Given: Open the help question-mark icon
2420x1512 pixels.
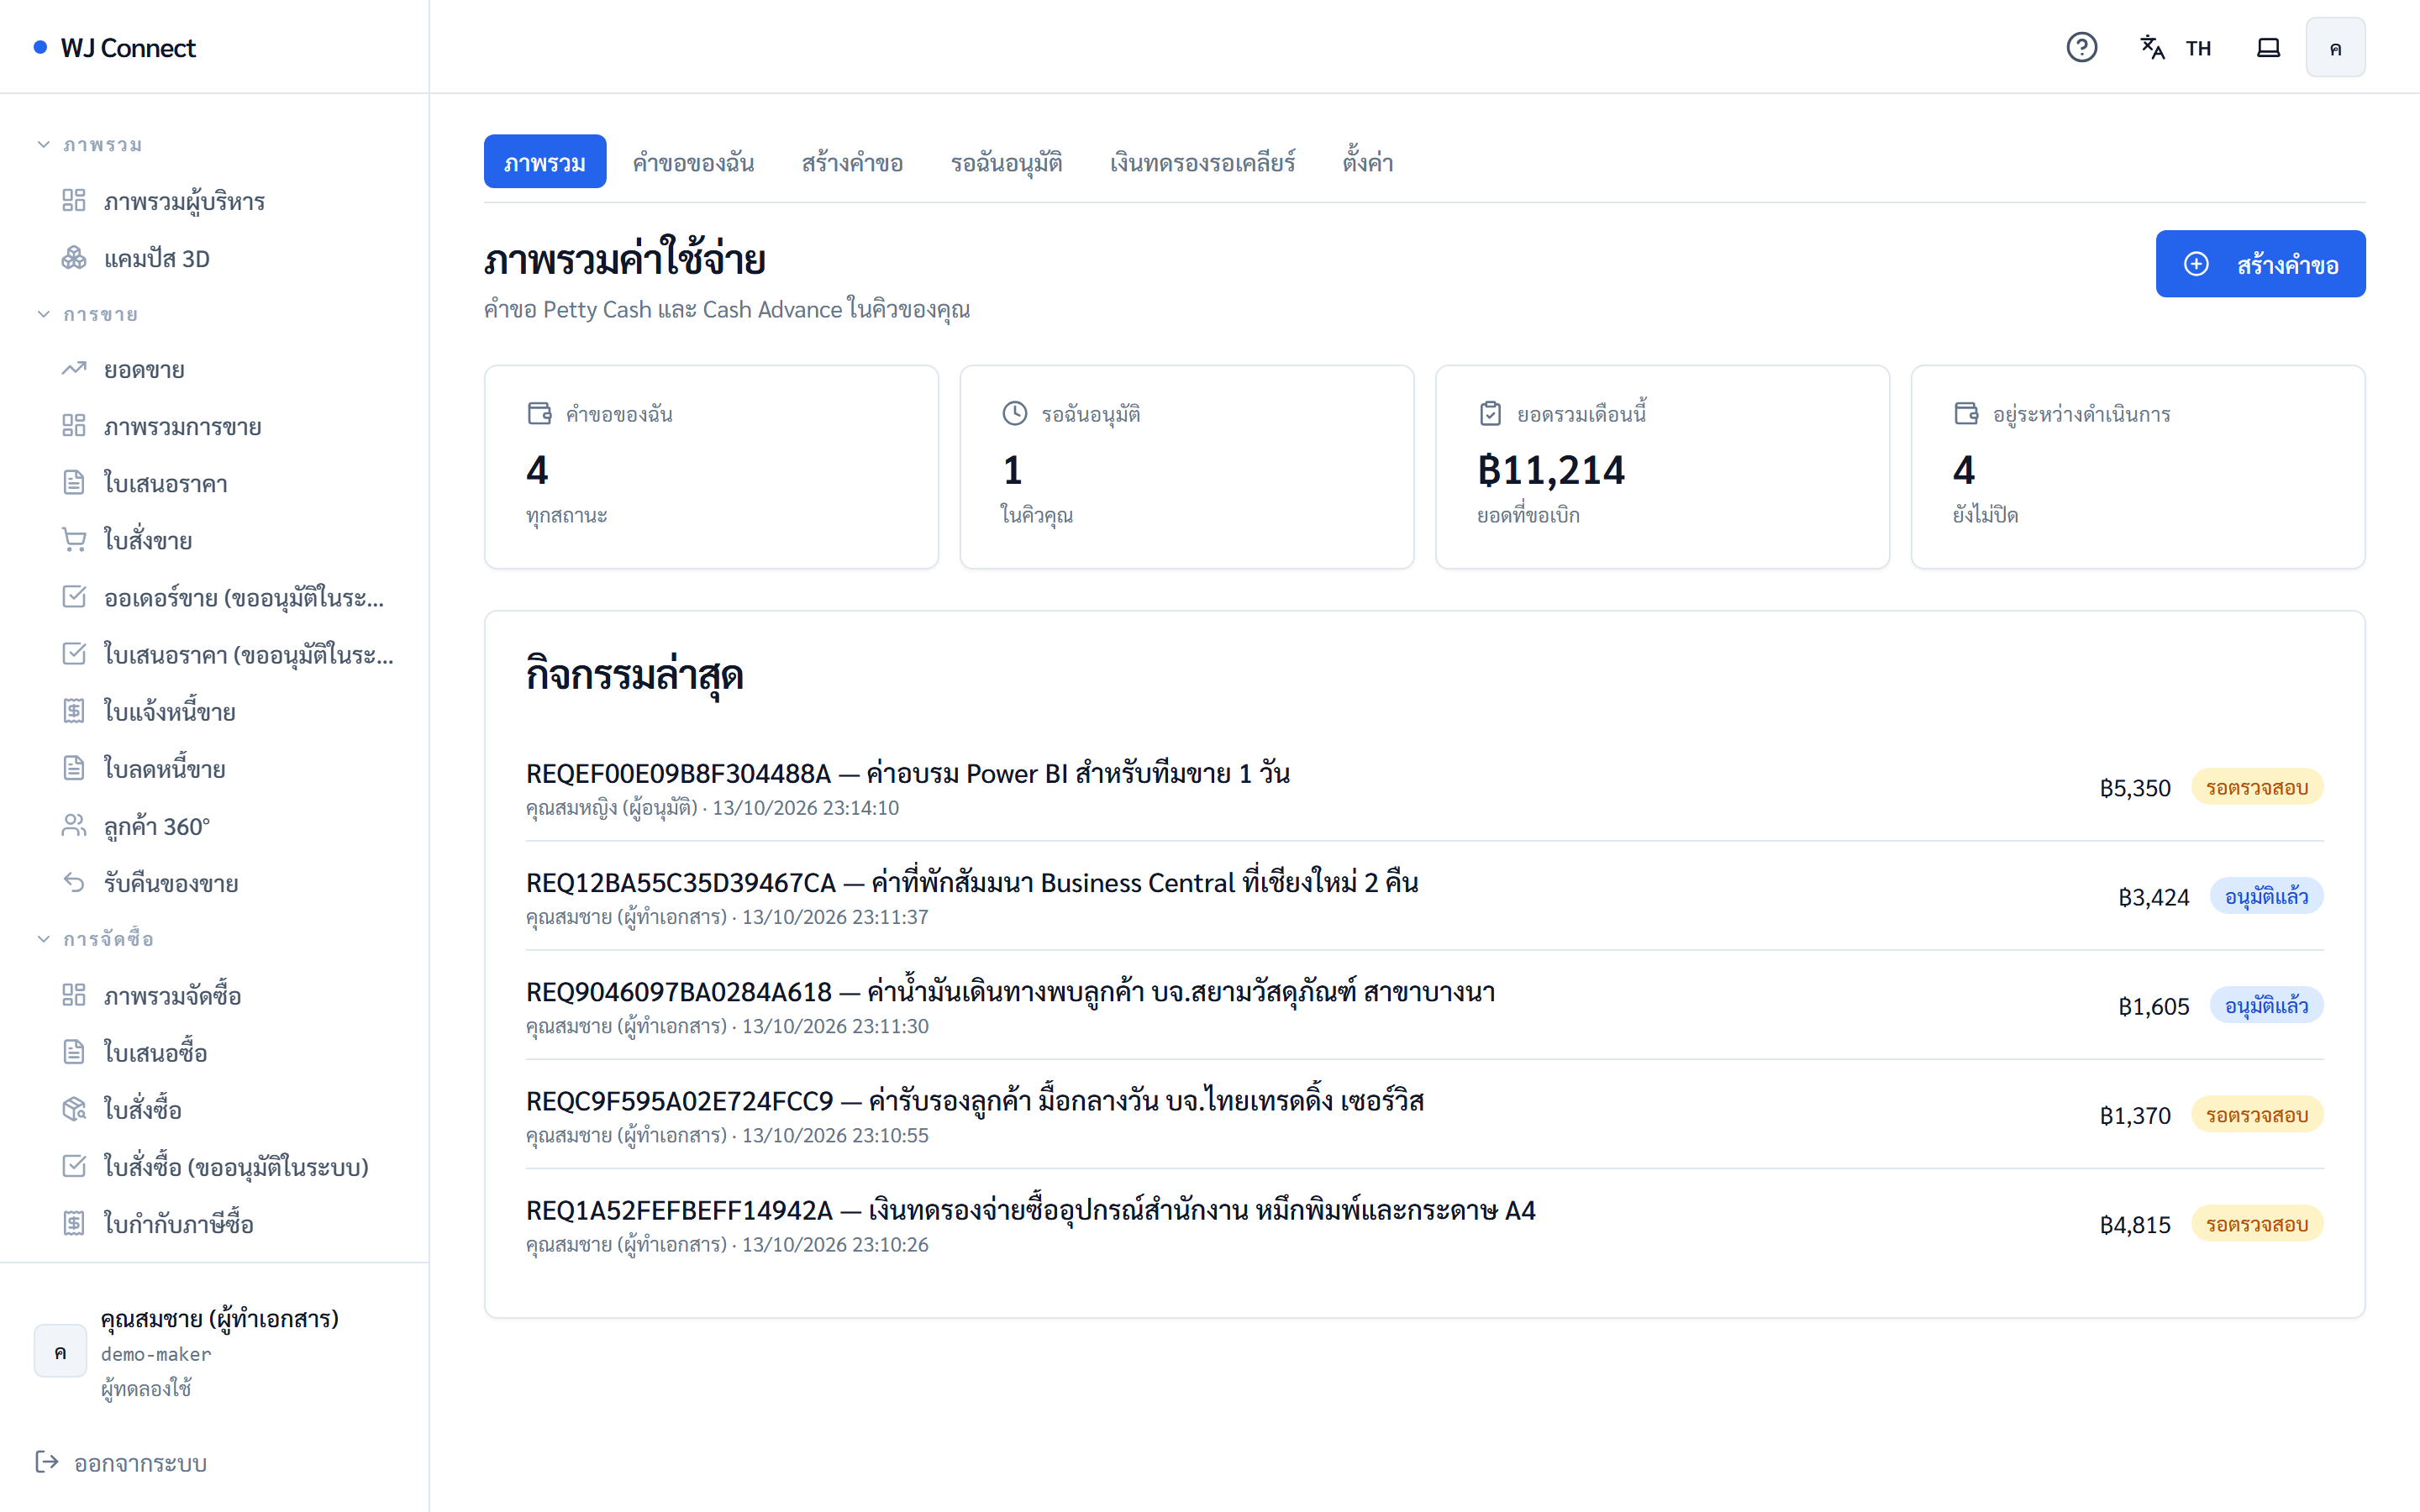Looking at the screenshot, I should 2081,47.
